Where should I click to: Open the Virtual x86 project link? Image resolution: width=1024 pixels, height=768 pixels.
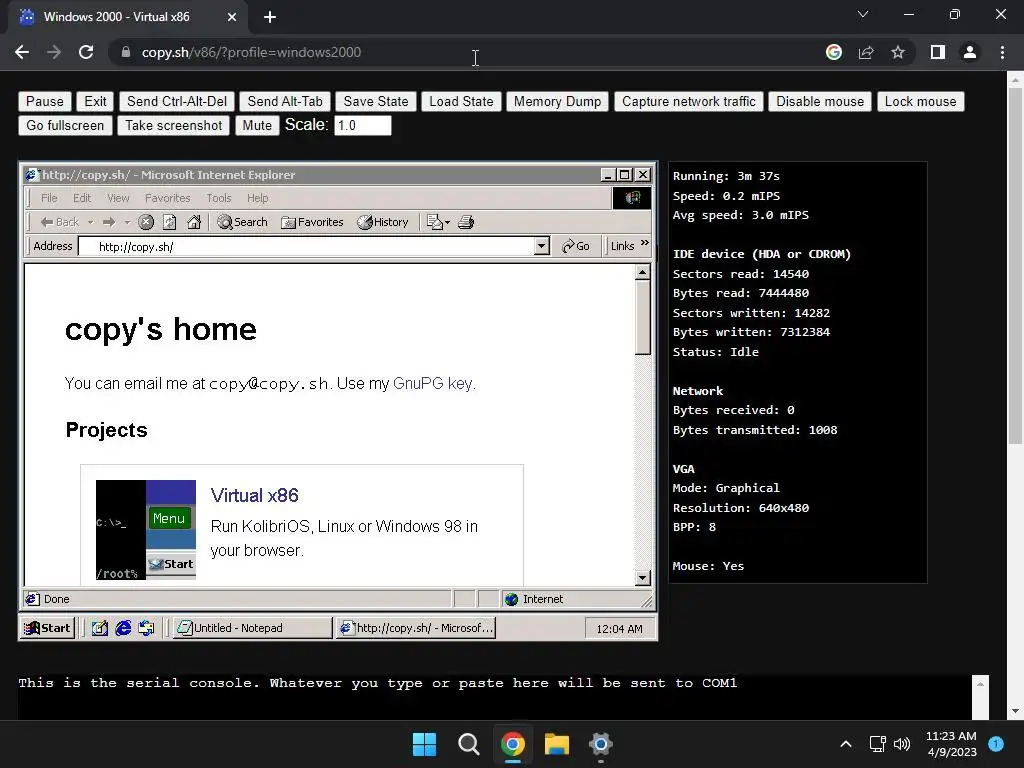coord(255,495)
